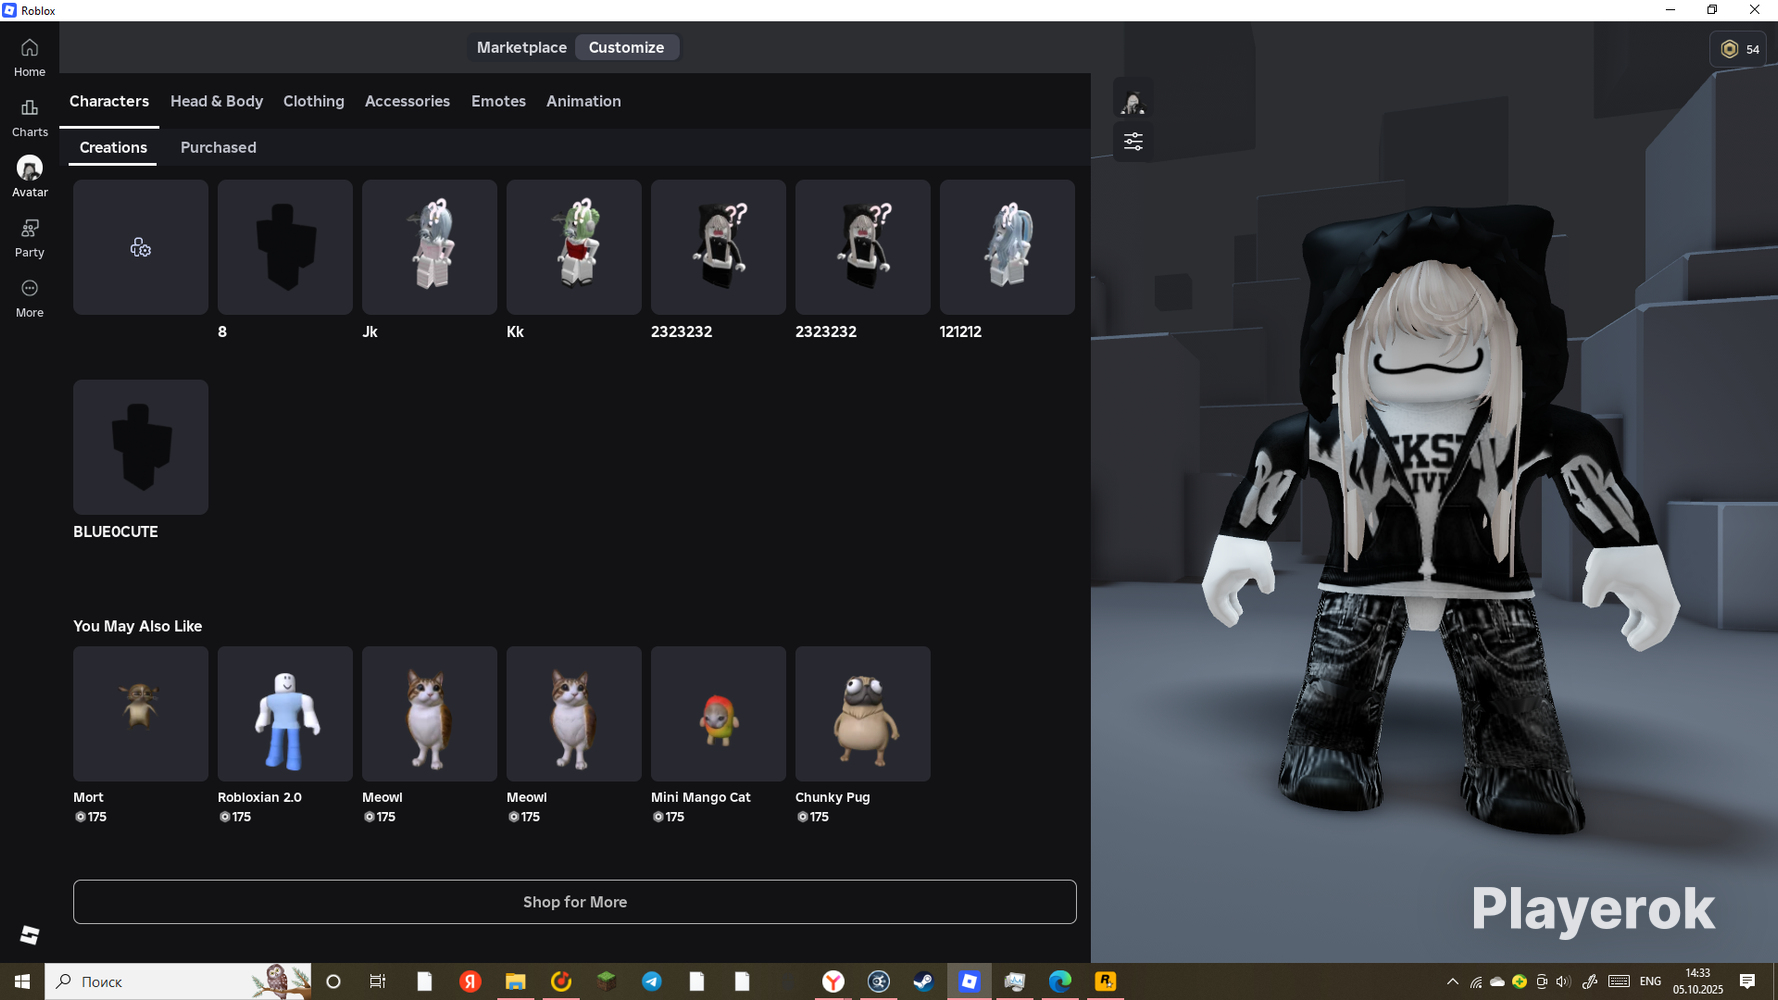Switch to the Animation tab

584,101
